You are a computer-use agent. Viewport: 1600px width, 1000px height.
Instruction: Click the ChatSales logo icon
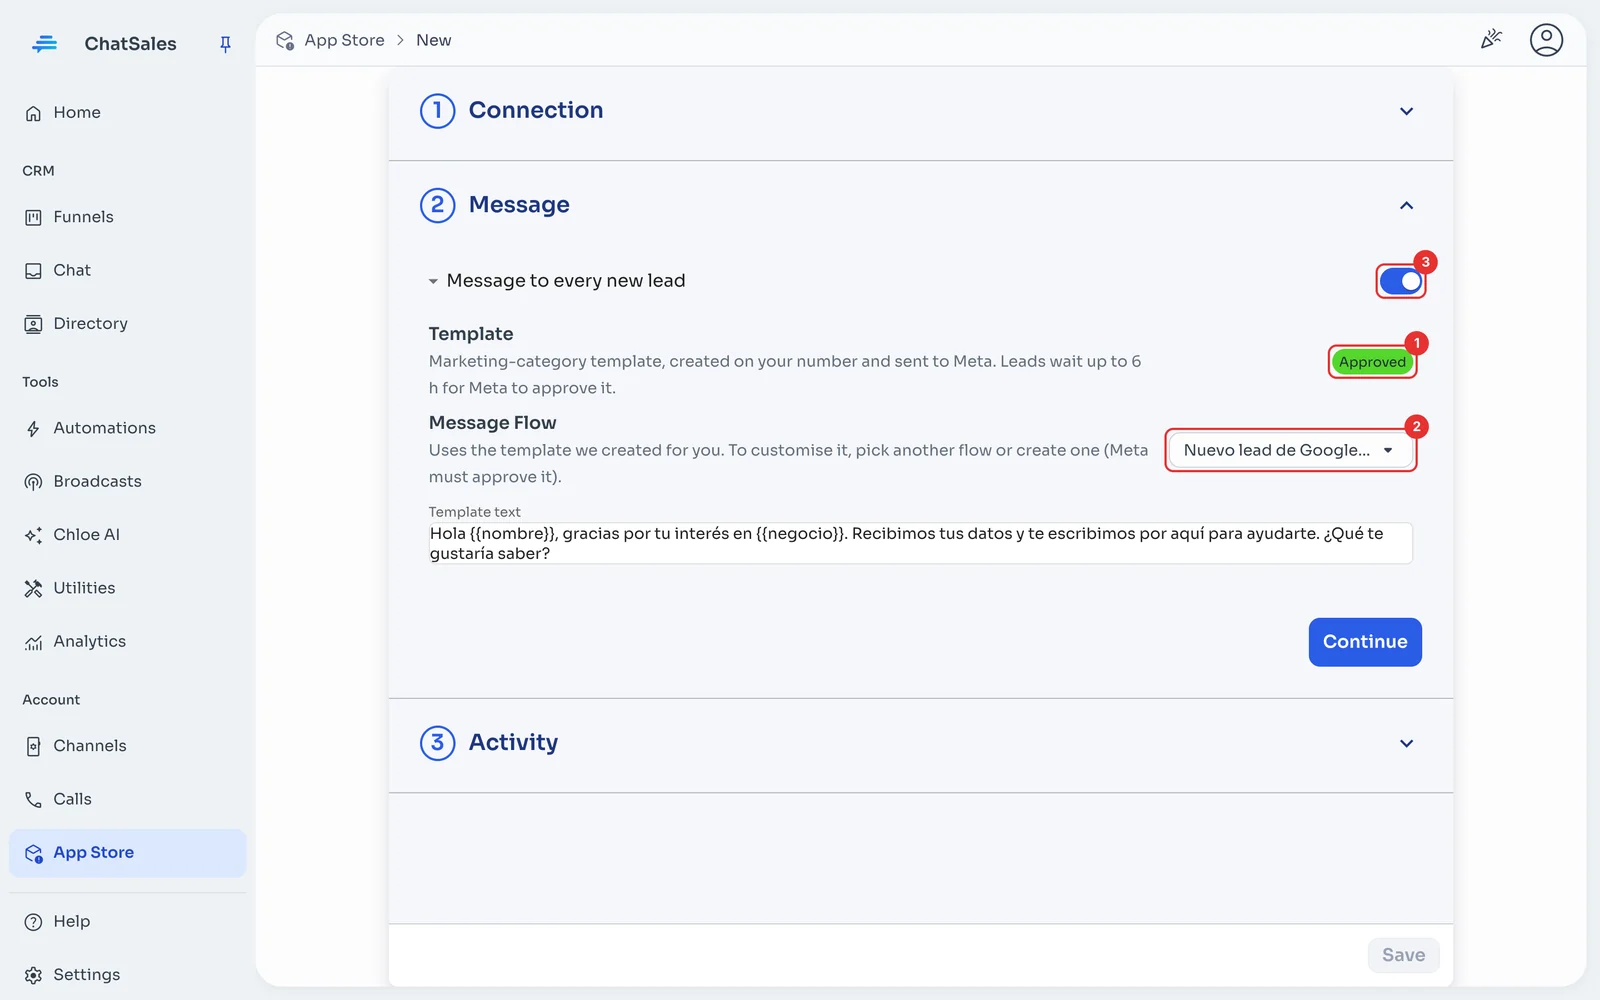click(44, 44)
